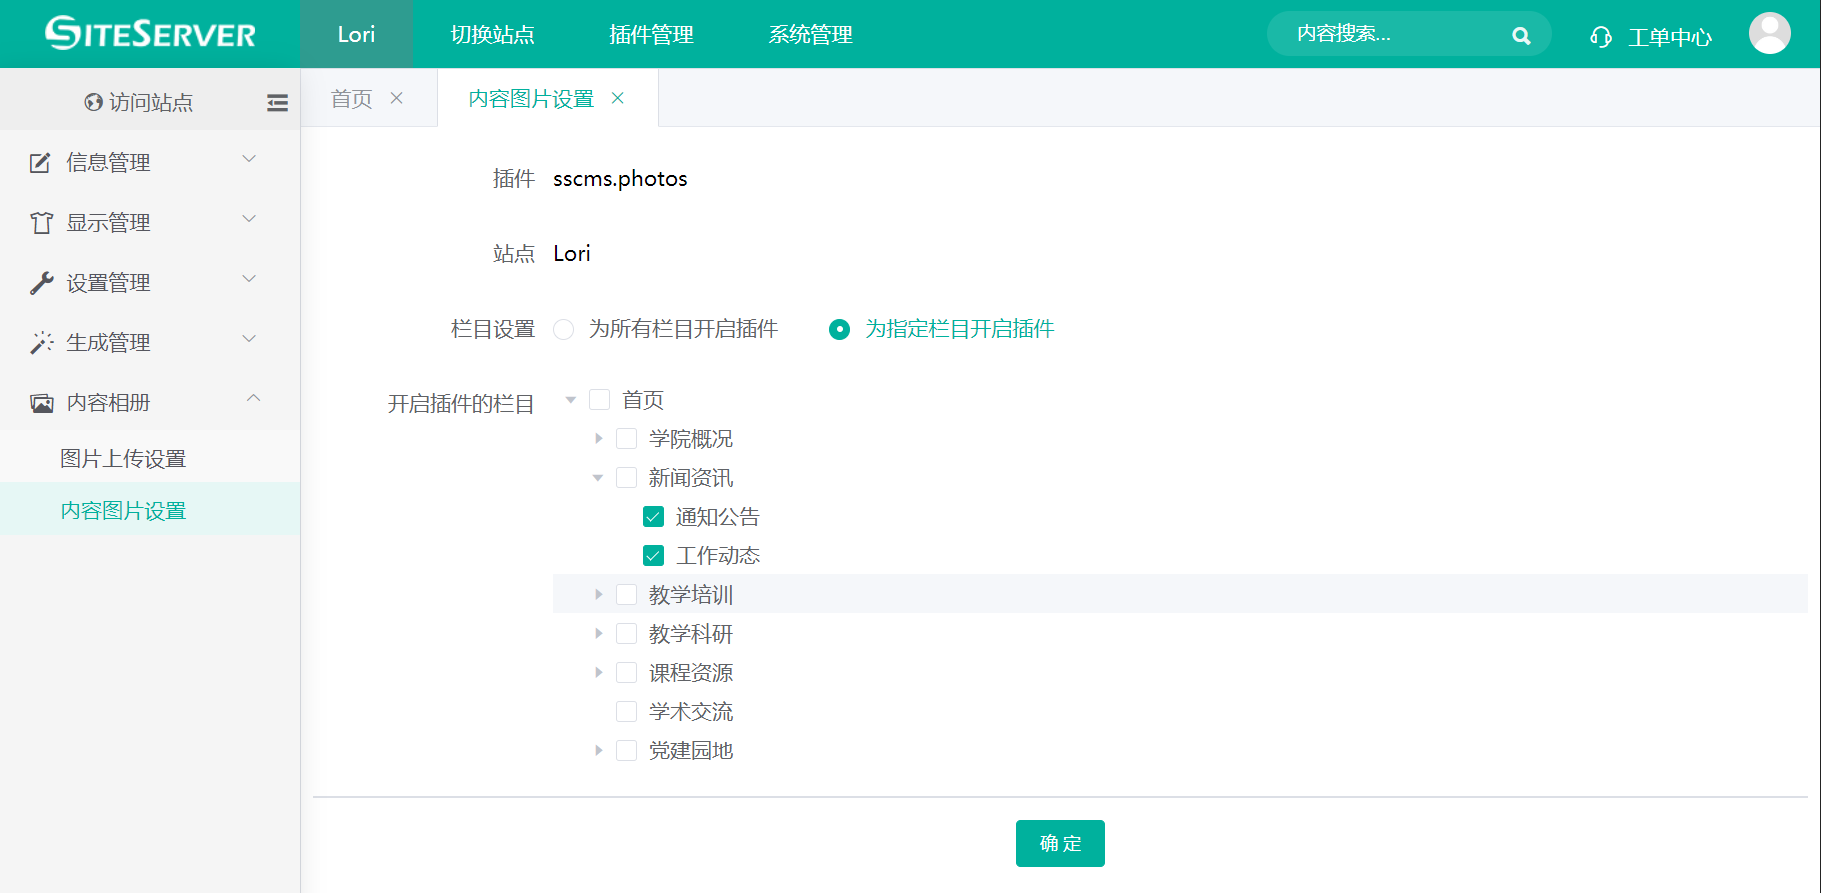Open 切换站点 in top navigation
Viewport: 1821px width, 893px height.
click(x=492, y=34)
